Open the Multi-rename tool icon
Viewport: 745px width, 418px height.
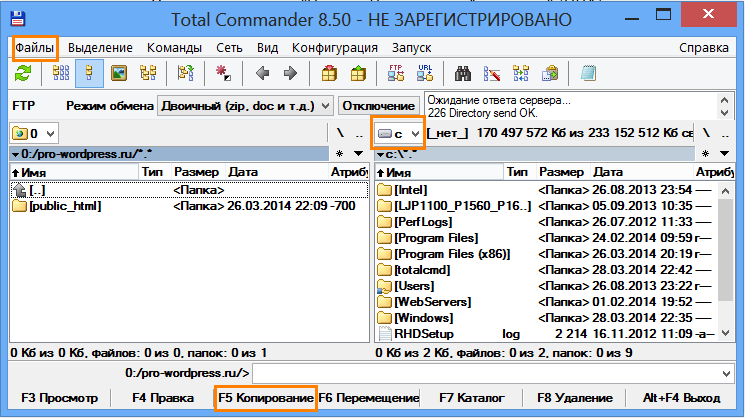coord(492,74)
